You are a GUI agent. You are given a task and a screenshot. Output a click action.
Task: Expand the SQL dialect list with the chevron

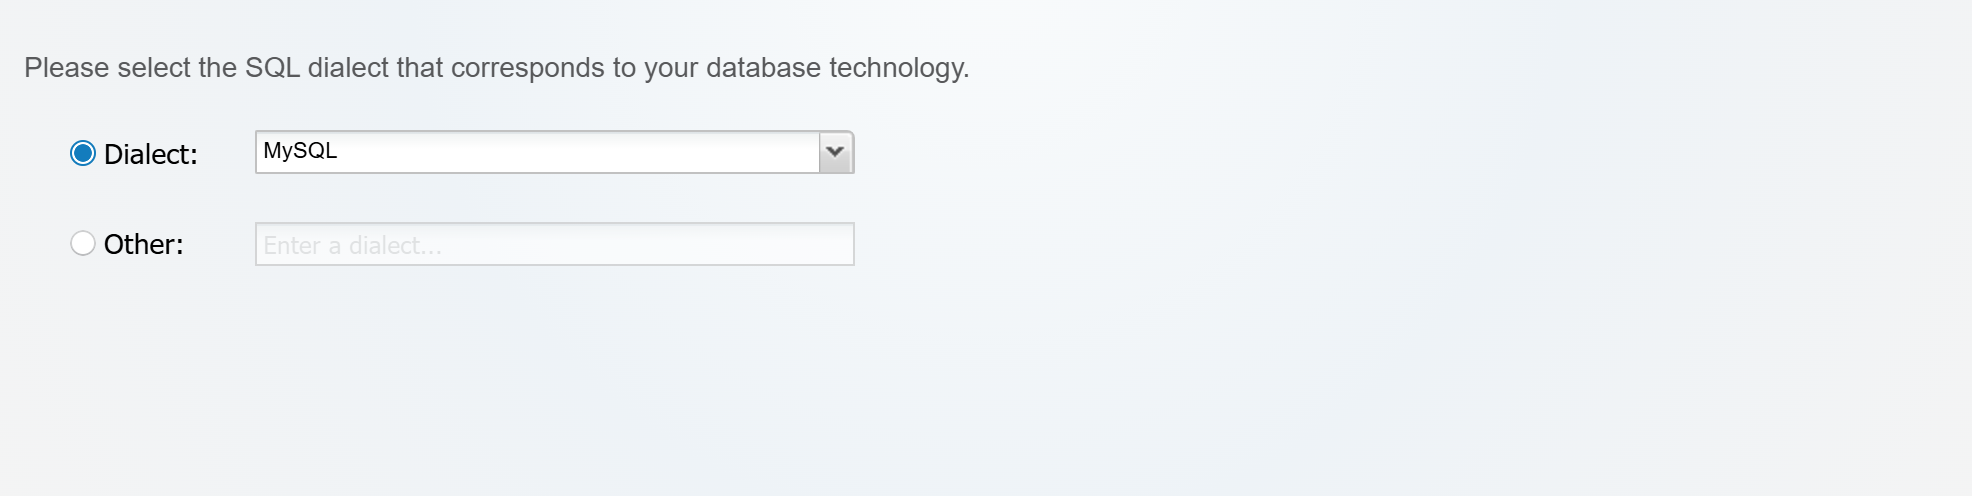[x=835, y=152]
